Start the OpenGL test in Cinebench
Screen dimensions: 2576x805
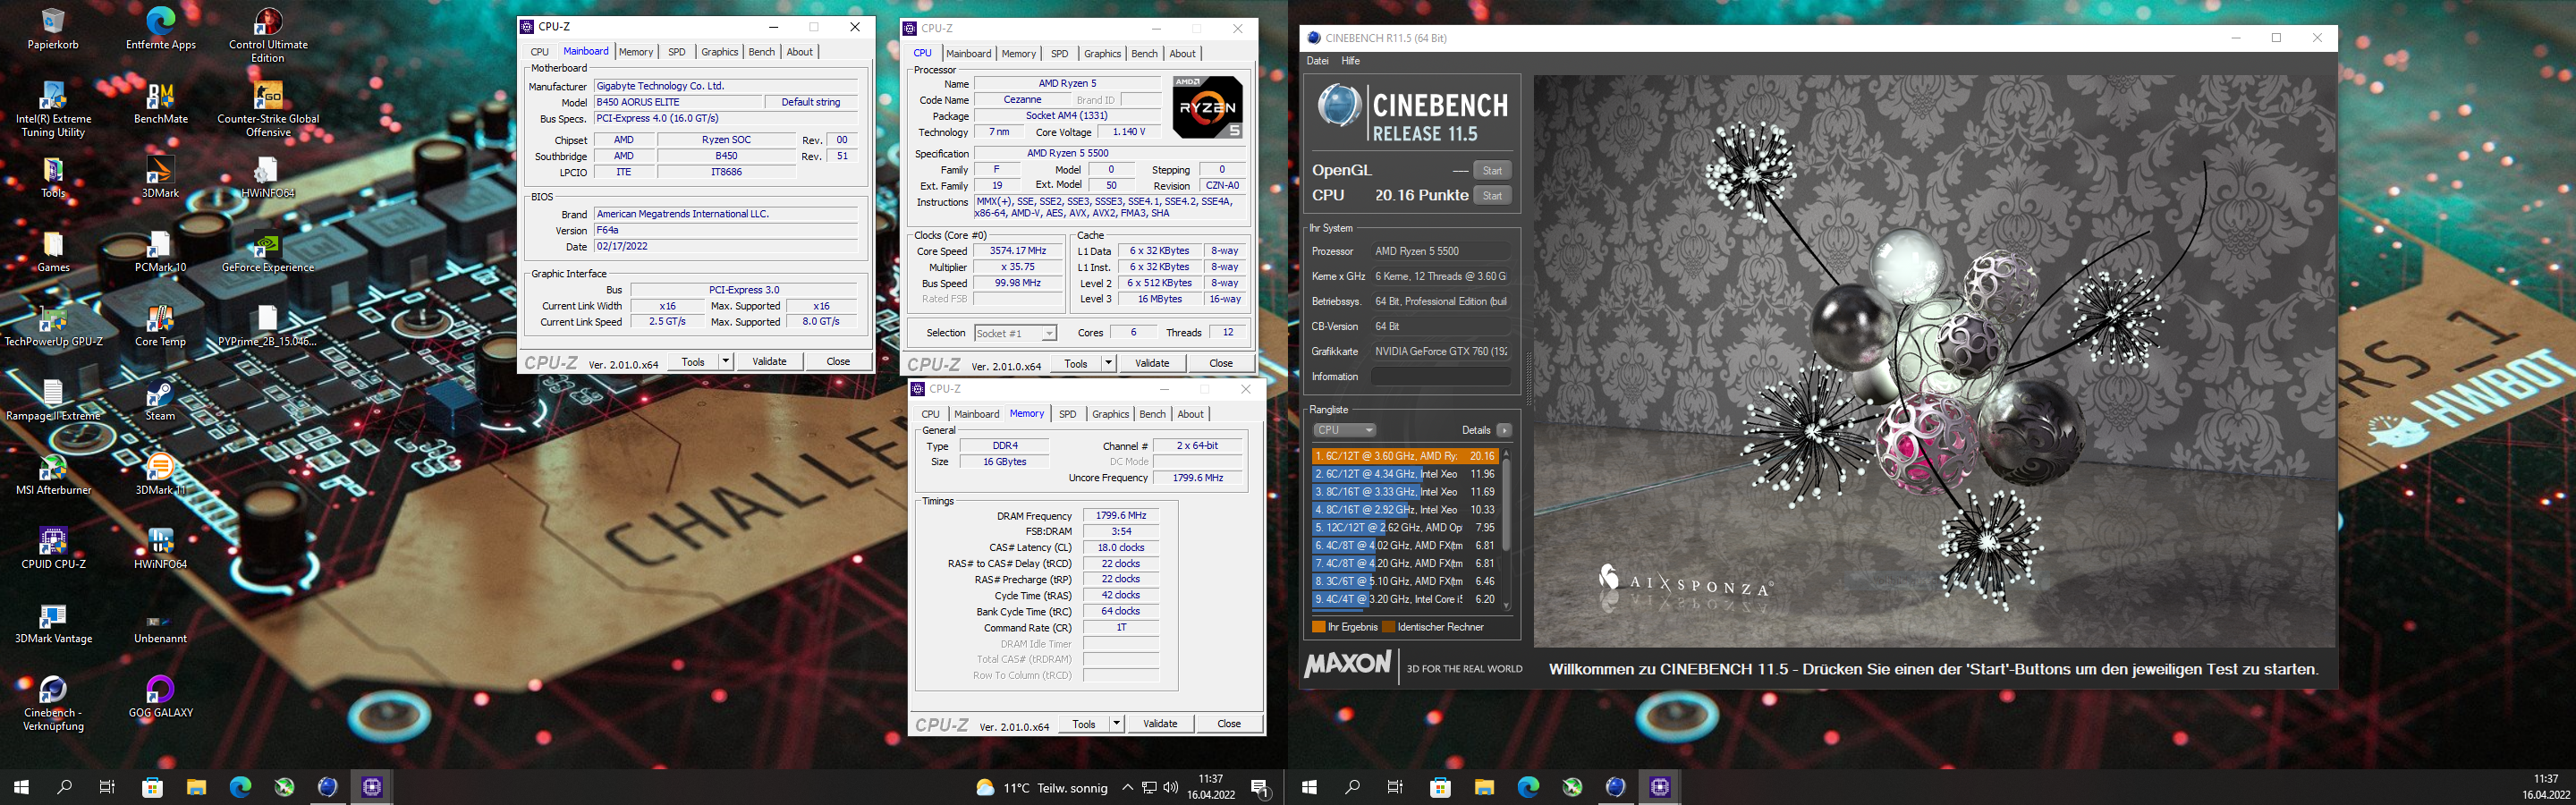click(1492, 170)
